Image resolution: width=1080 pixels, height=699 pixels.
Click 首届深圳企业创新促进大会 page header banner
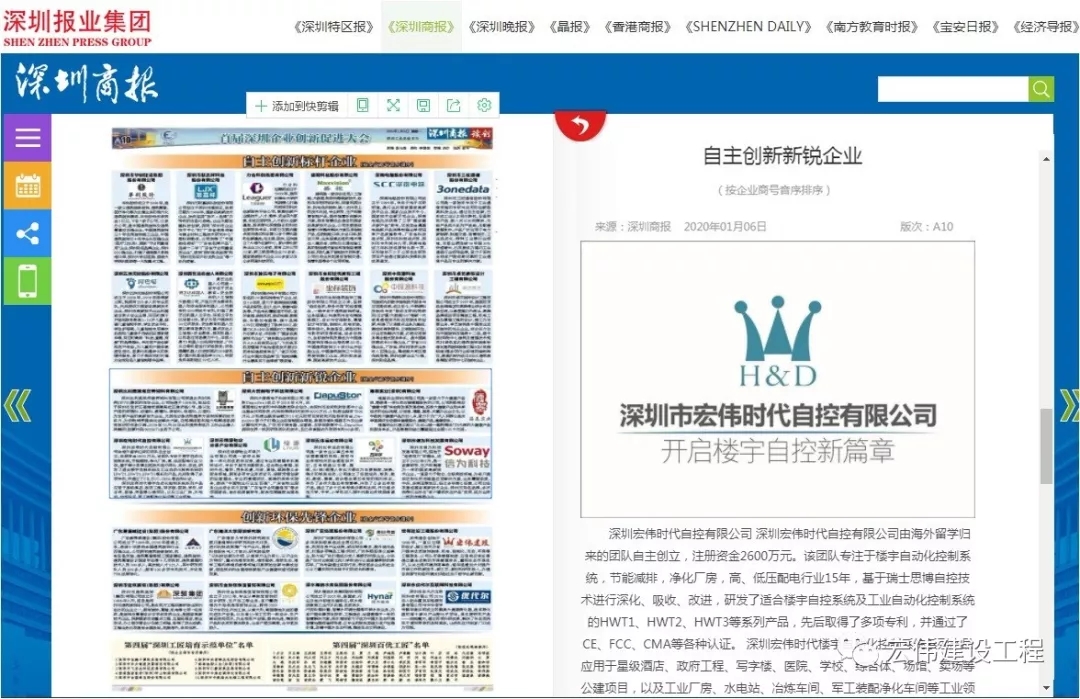point(302,138)
